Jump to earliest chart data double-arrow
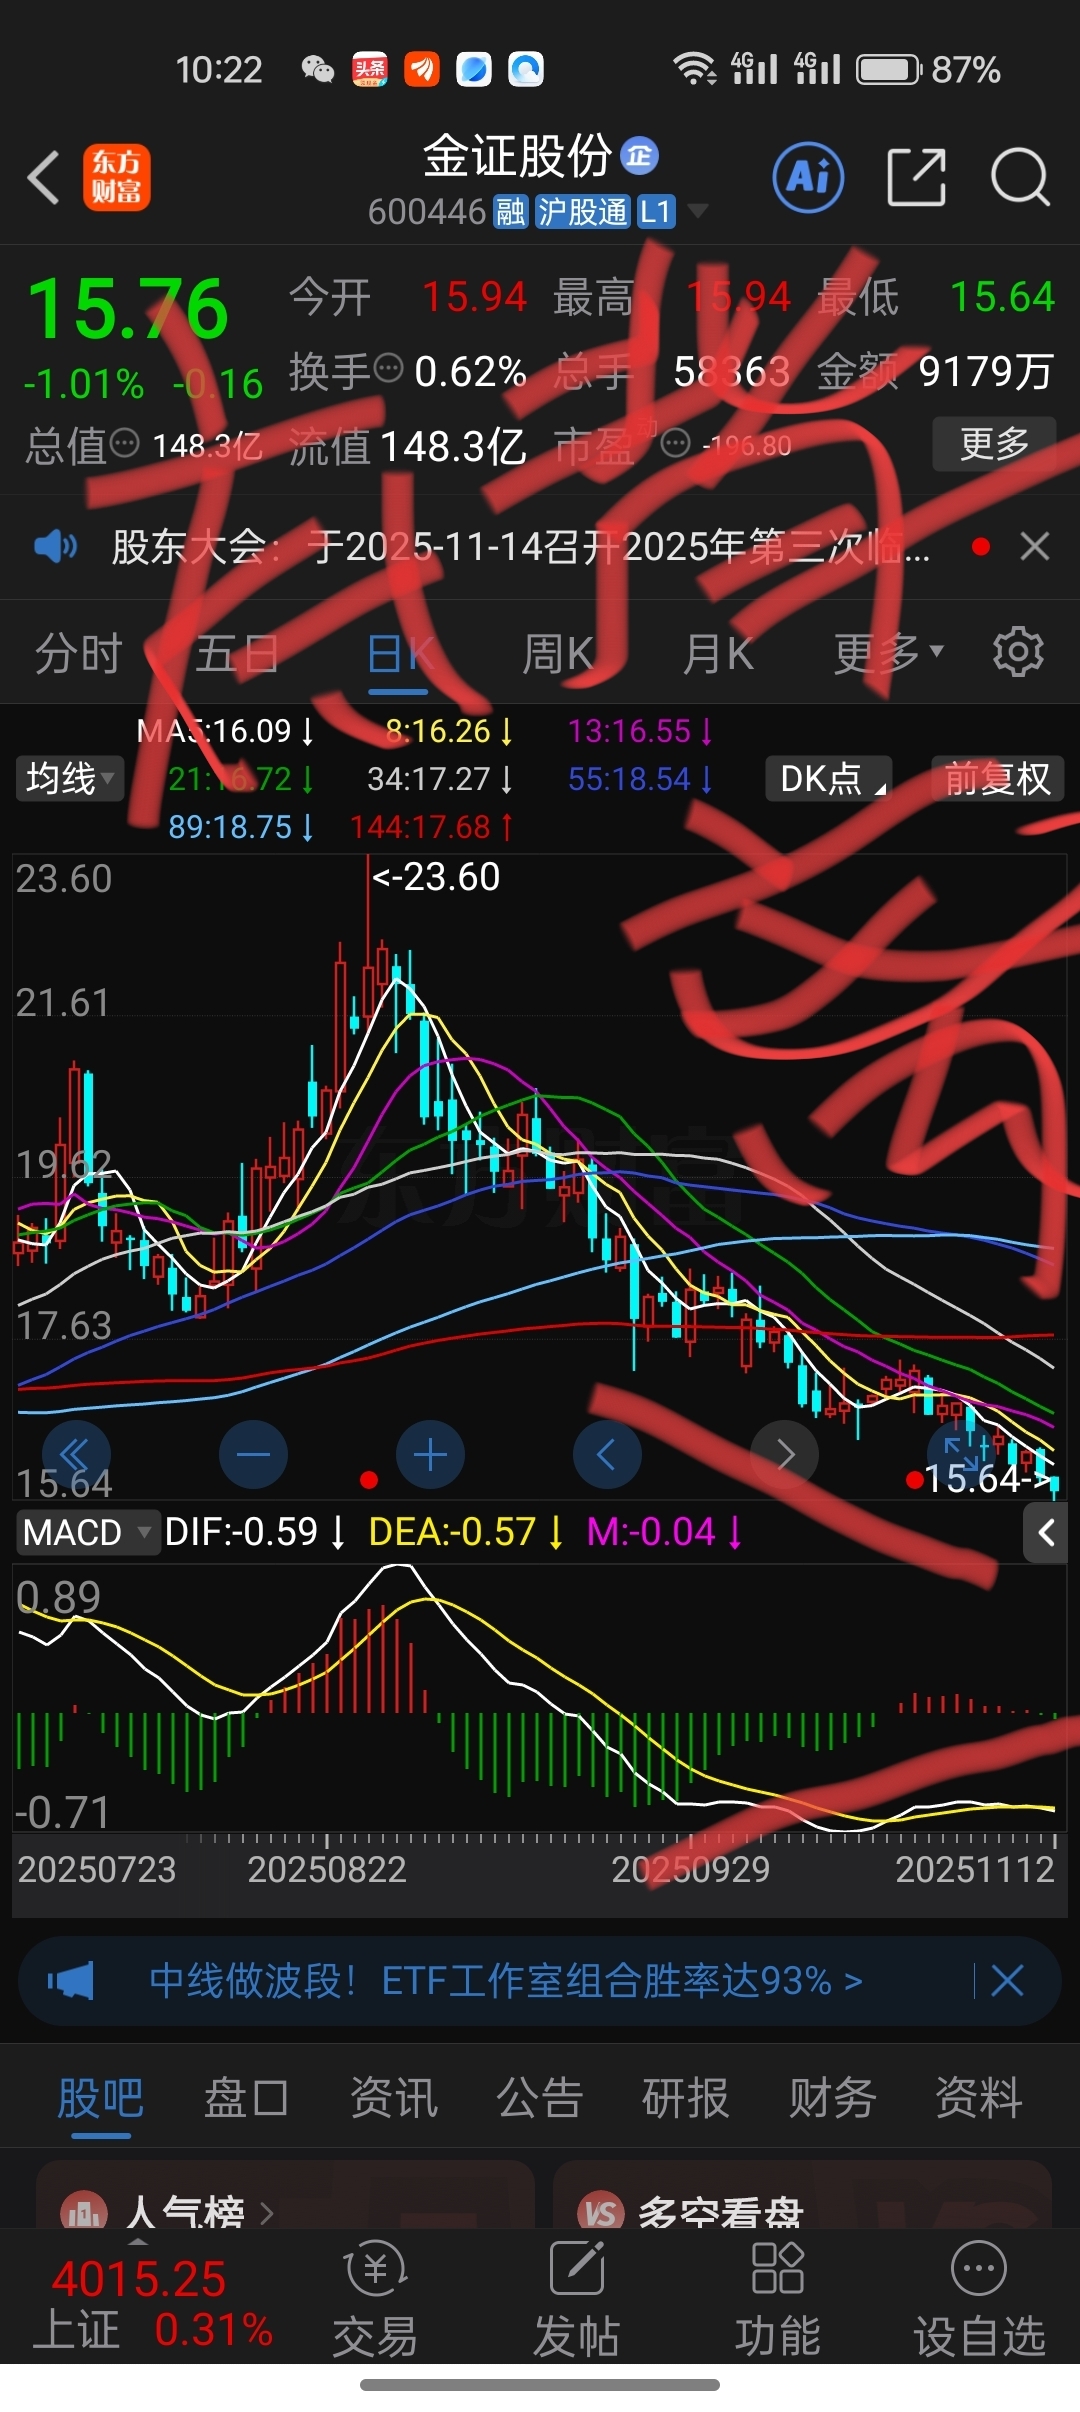The height and width of the screenshot is (2412, 1080). 76,1454
